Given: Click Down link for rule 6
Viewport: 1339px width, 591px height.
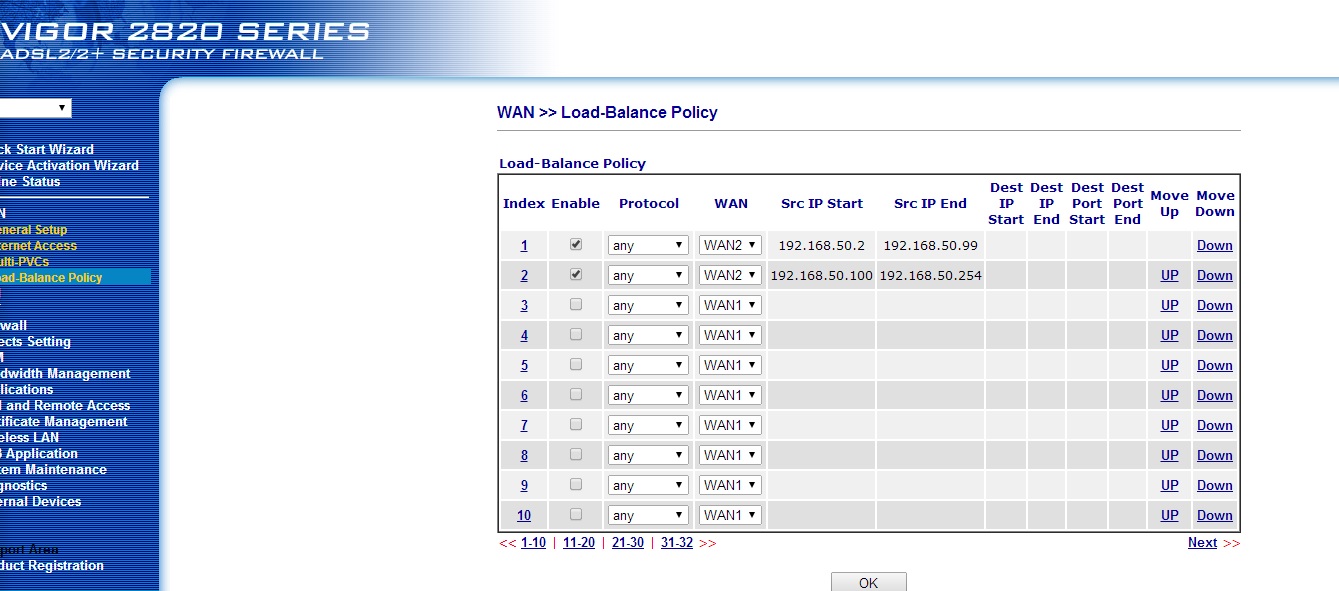Looking at the screenshot, I should (1215, 395).
